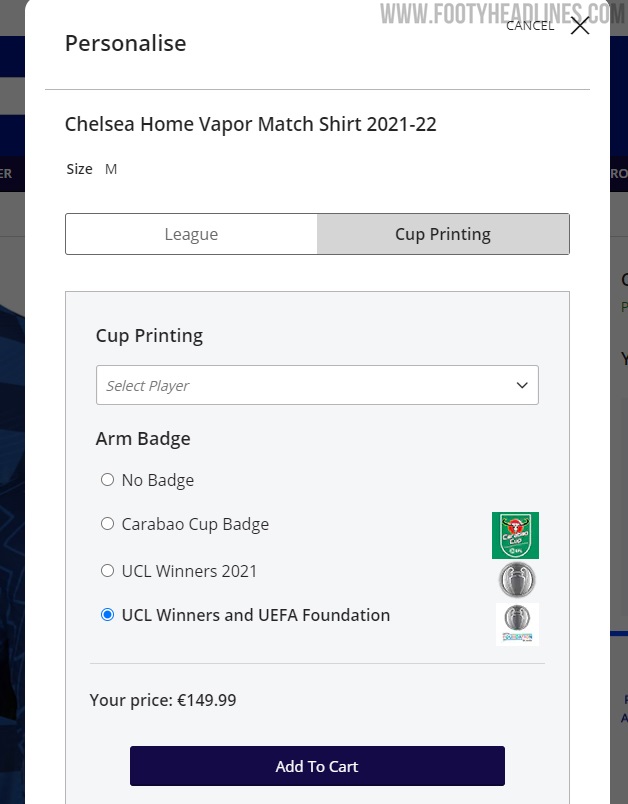Pick UCL Winners and UEFA Foundation radio option
The height and width of the screenshot is (804, 628).
[108, 615]
